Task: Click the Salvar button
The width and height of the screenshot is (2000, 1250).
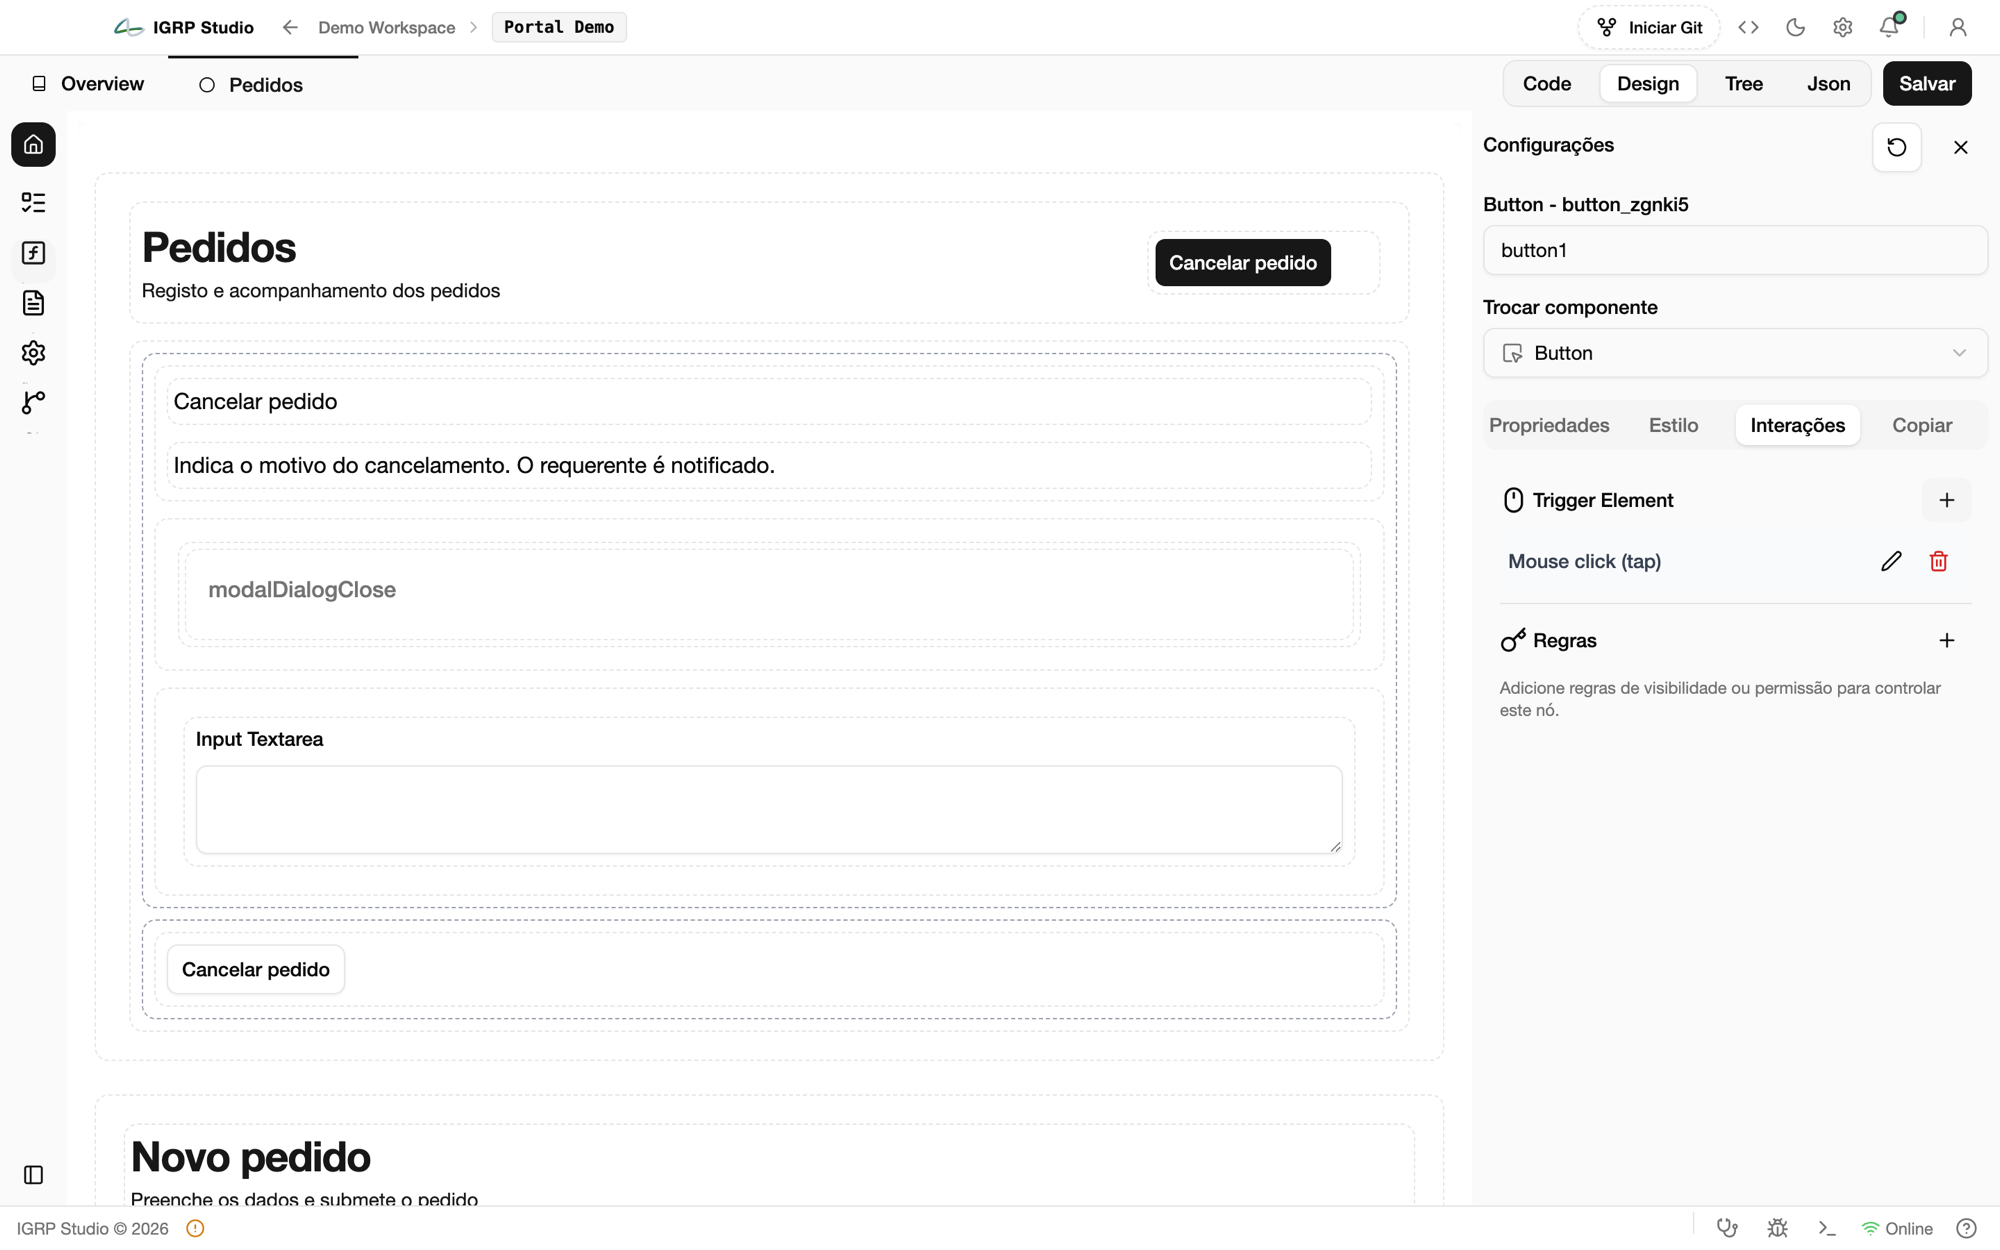Action: [1926, 84]
